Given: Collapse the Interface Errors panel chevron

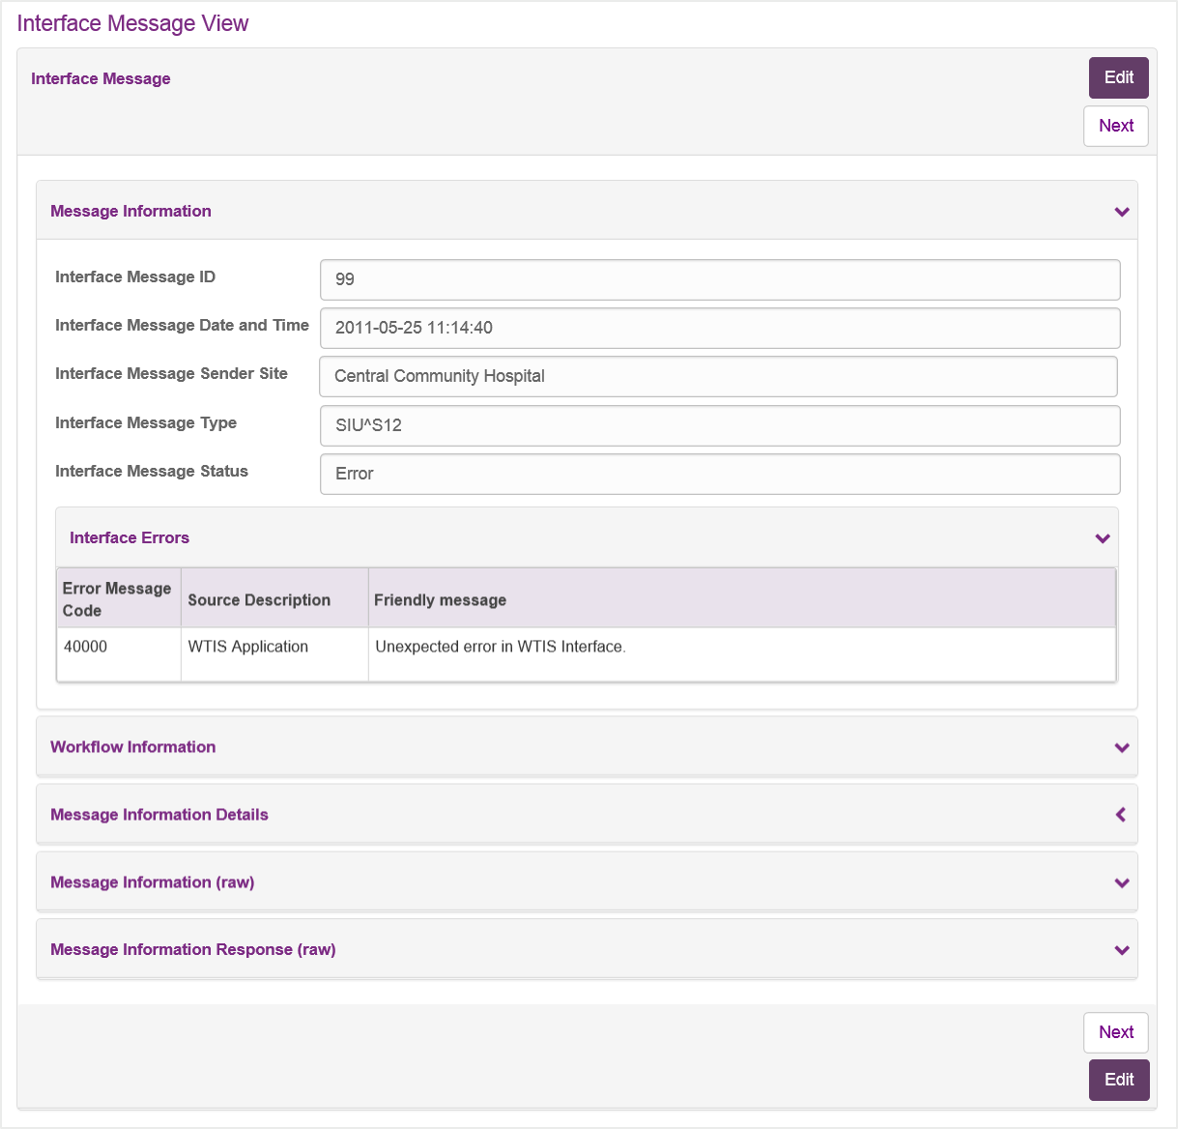Looking at the screenshot, I should (1102, 539).
